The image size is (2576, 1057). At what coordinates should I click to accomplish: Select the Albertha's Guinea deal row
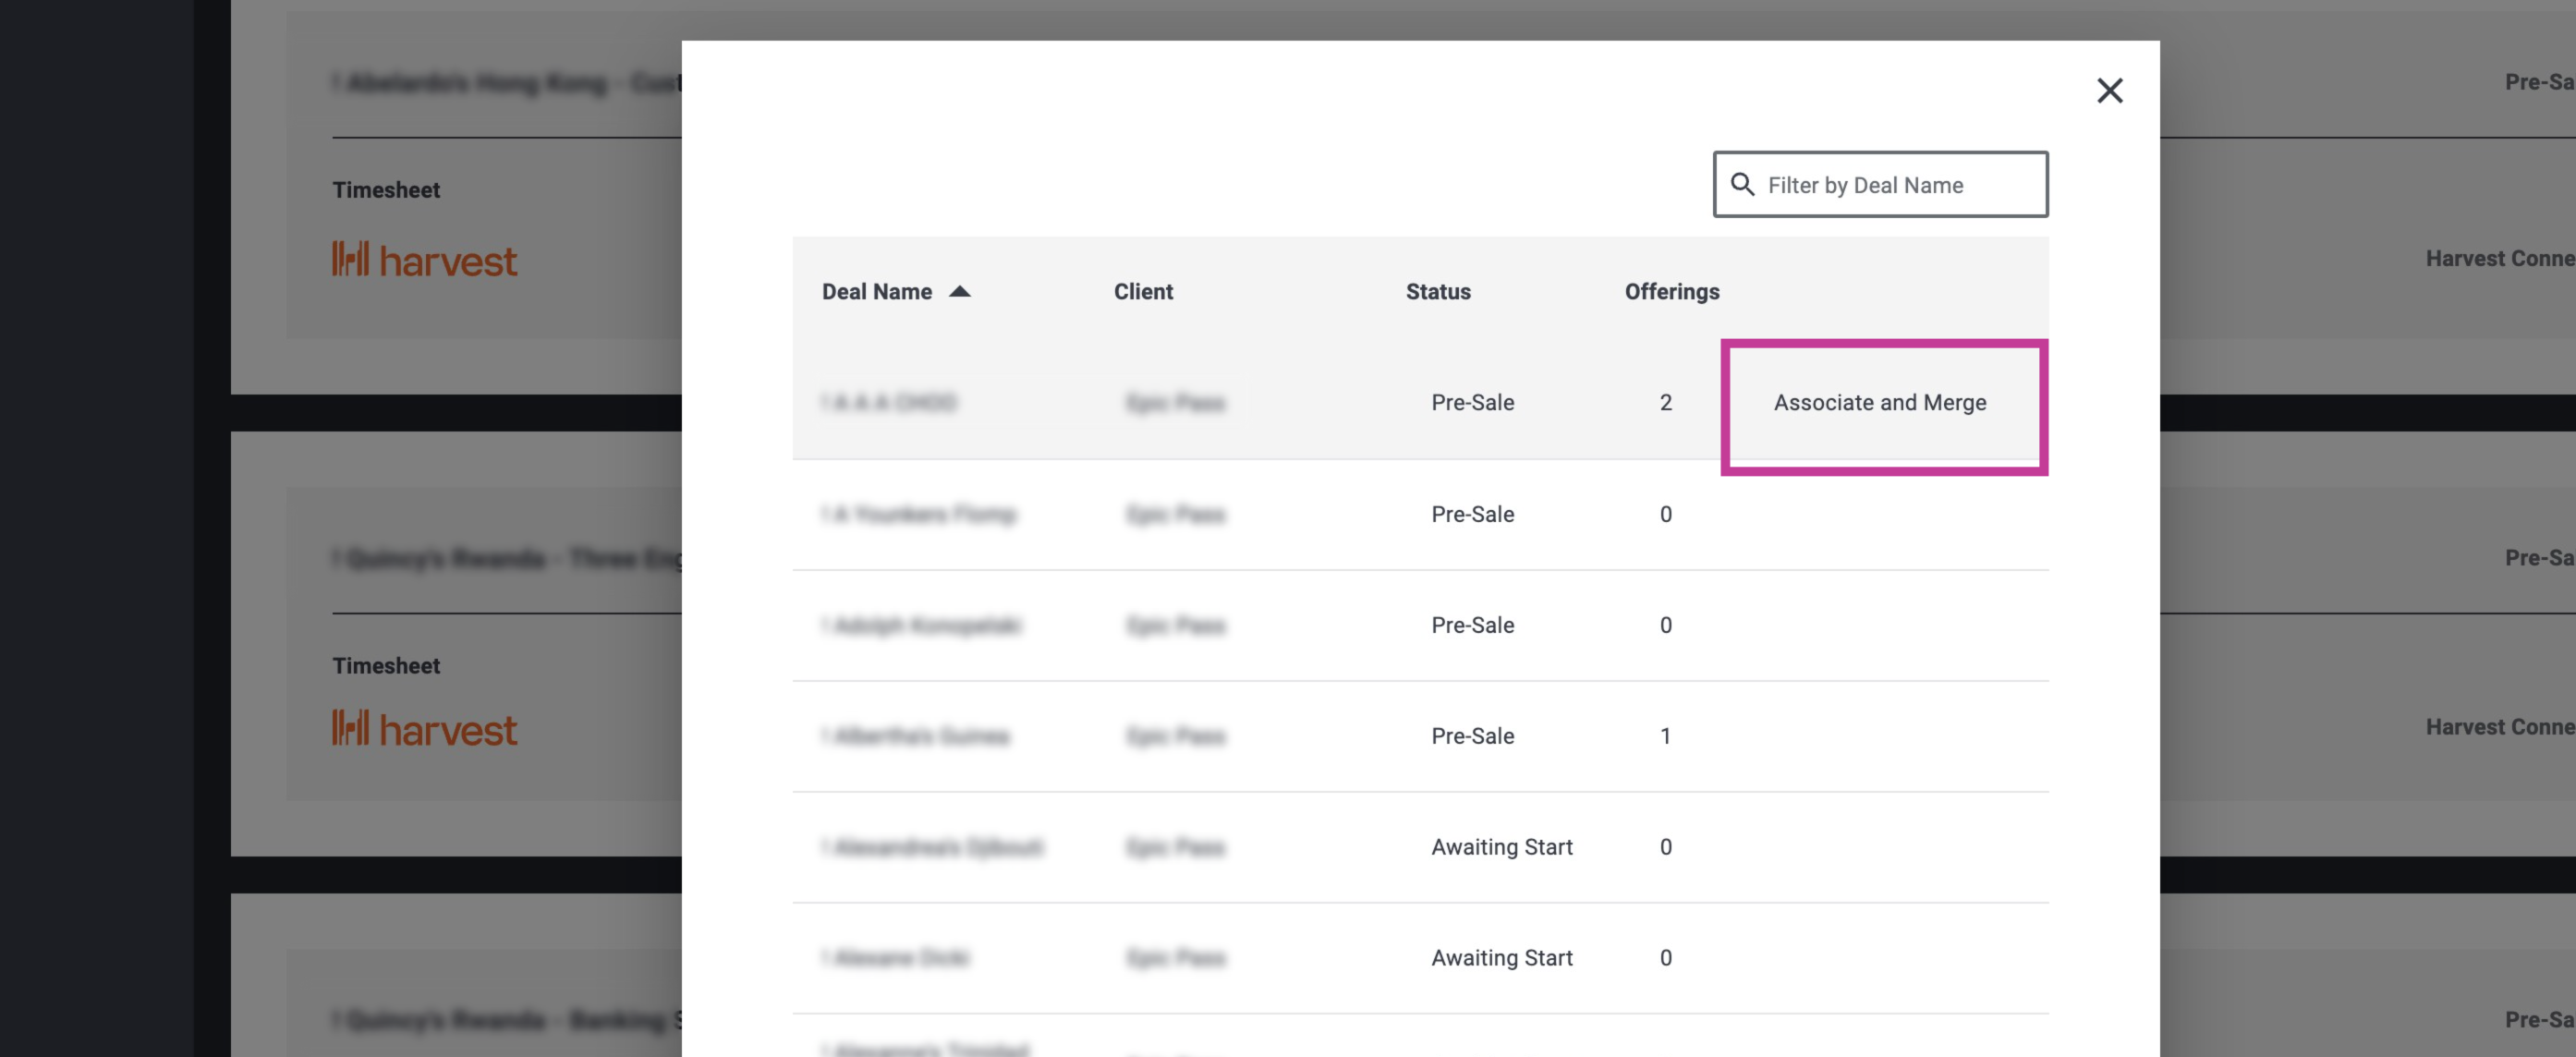1420,736
